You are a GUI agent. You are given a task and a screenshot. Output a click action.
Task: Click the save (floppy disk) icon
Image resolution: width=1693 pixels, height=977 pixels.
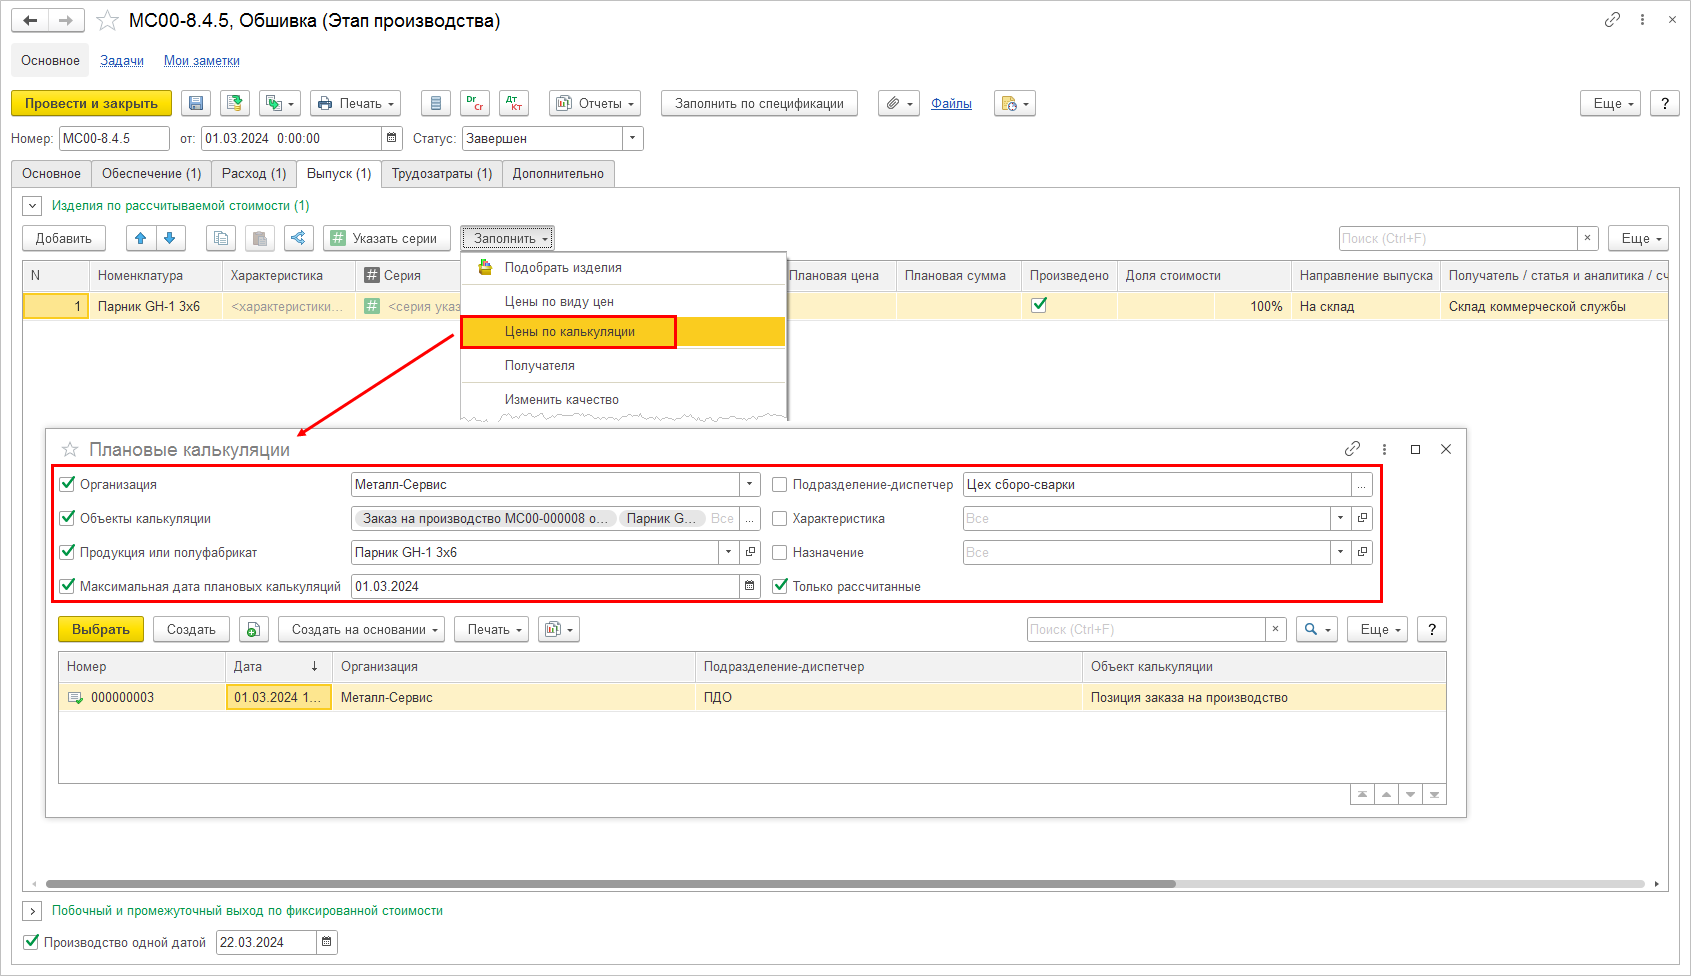pyautogui.click(x=196, y=104)
